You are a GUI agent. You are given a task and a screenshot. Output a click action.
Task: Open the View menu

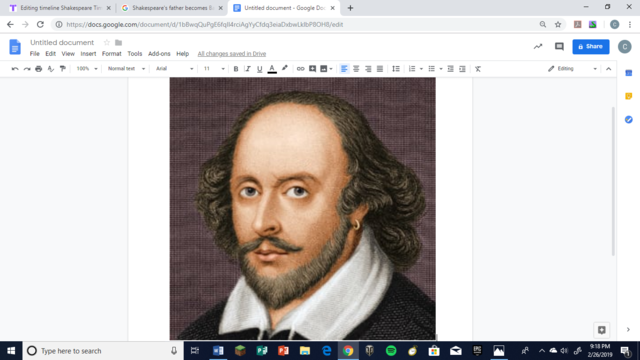pos(68,54)
